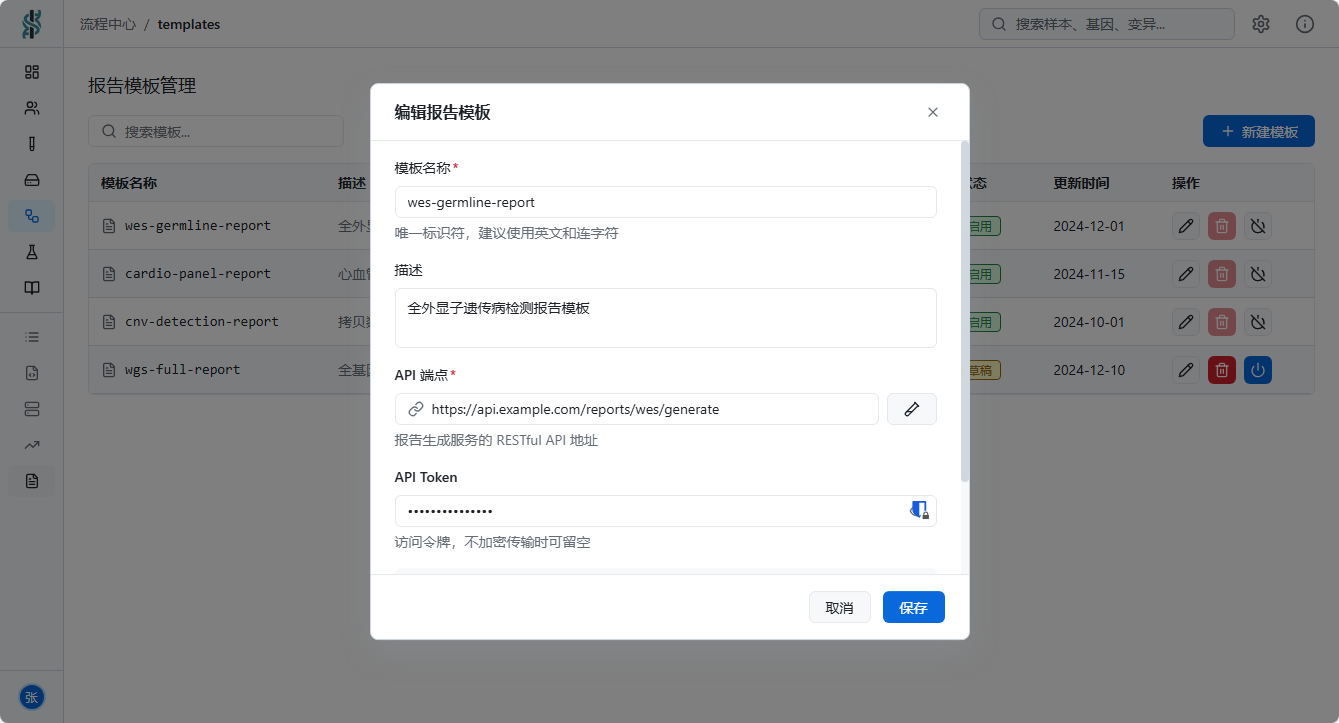Delete the wes-germline-report template
This screenshot has height=723, width=1339.
click(1222, 226)
